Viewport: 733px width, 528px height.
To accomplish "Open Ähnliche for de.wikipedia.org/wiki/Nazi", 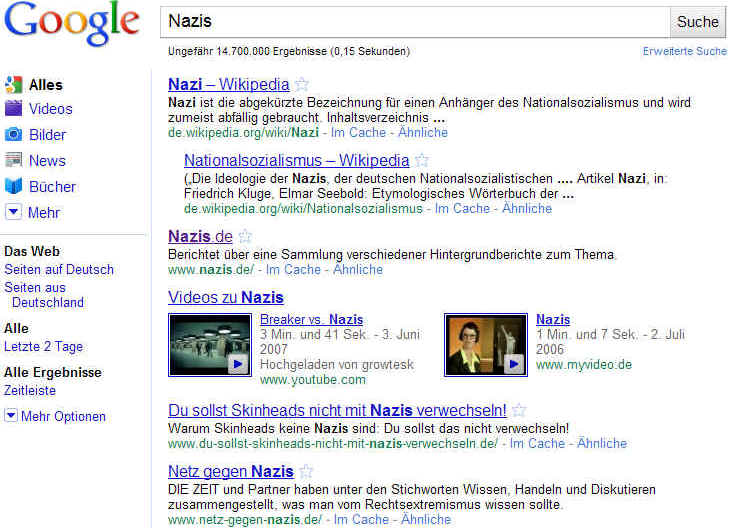I will tap(423, 132).
